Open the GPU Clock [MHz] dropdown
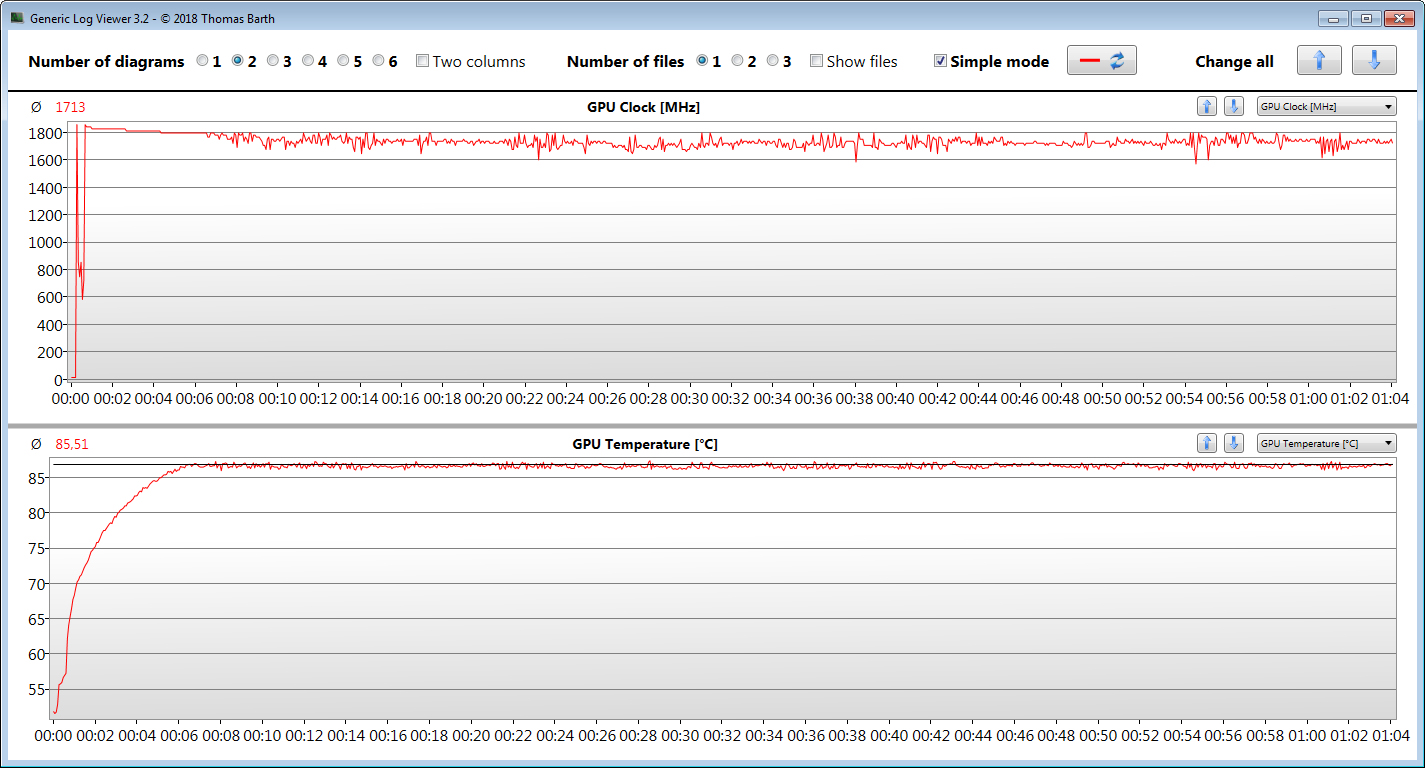This screenshot has height=768, width=1425. pyautogui.click(x=1326, y=107)
